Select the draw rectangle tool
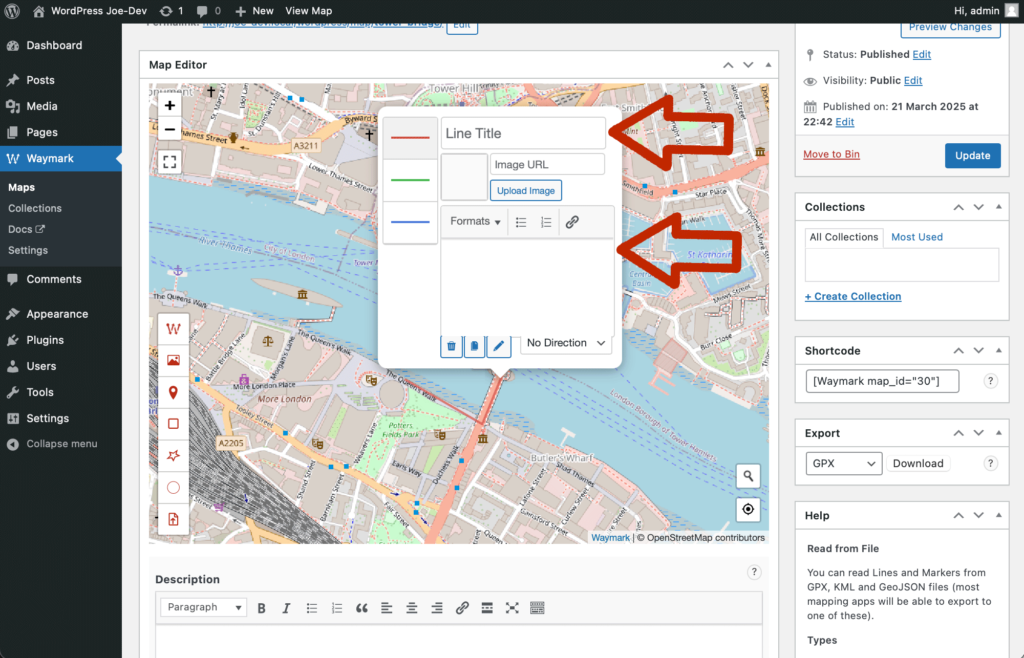This screenshot has width=1024, height=658. click(x=173, y=424)
